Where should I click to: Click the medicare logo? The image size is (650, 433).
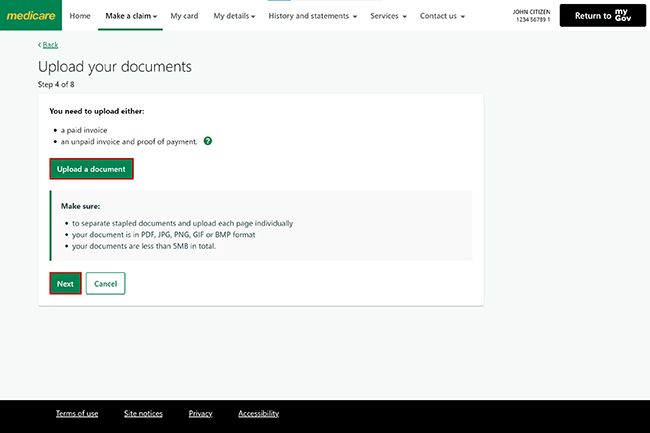(31, 15)
